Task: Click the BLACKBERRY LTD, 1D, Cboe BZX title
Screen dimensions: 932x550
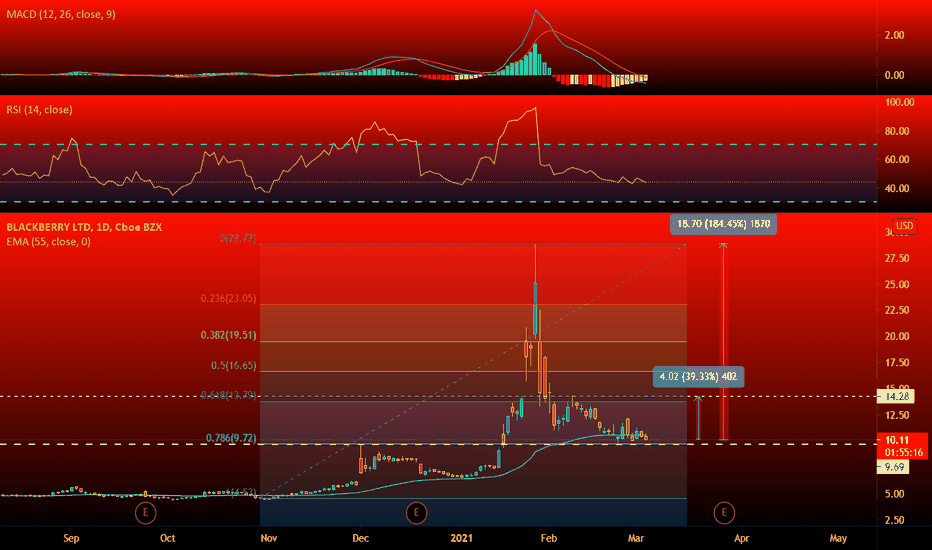Action: click(84, 227)
